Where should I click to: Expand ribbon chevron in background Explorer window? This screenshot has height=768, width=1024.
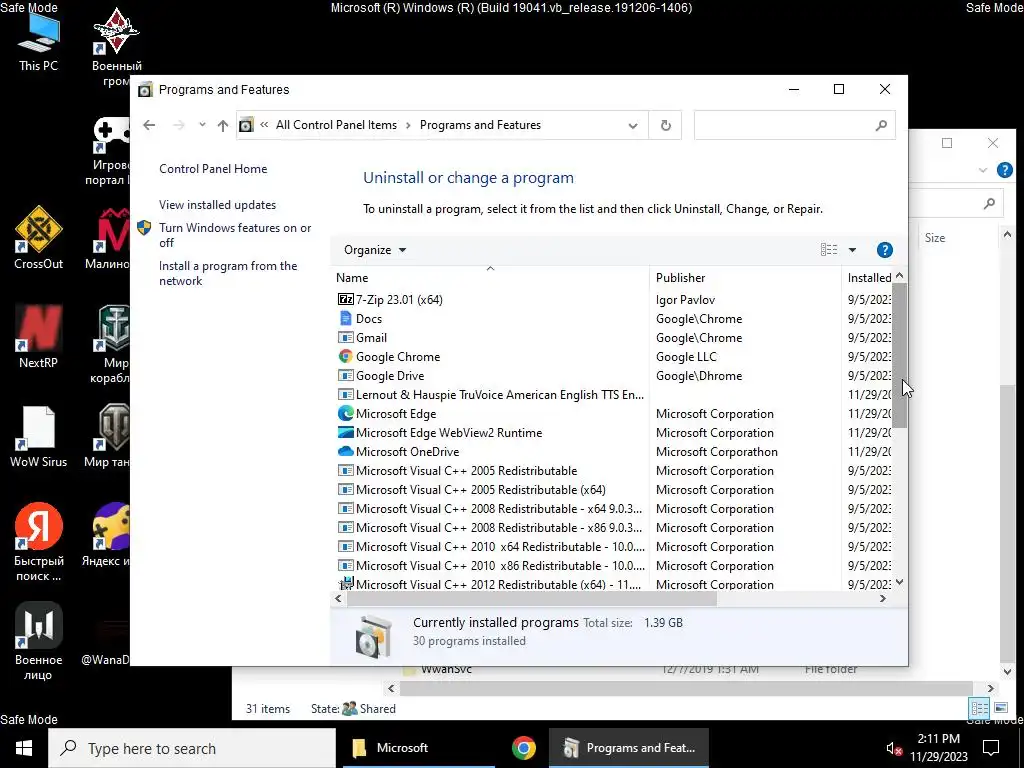coord(982,170)
